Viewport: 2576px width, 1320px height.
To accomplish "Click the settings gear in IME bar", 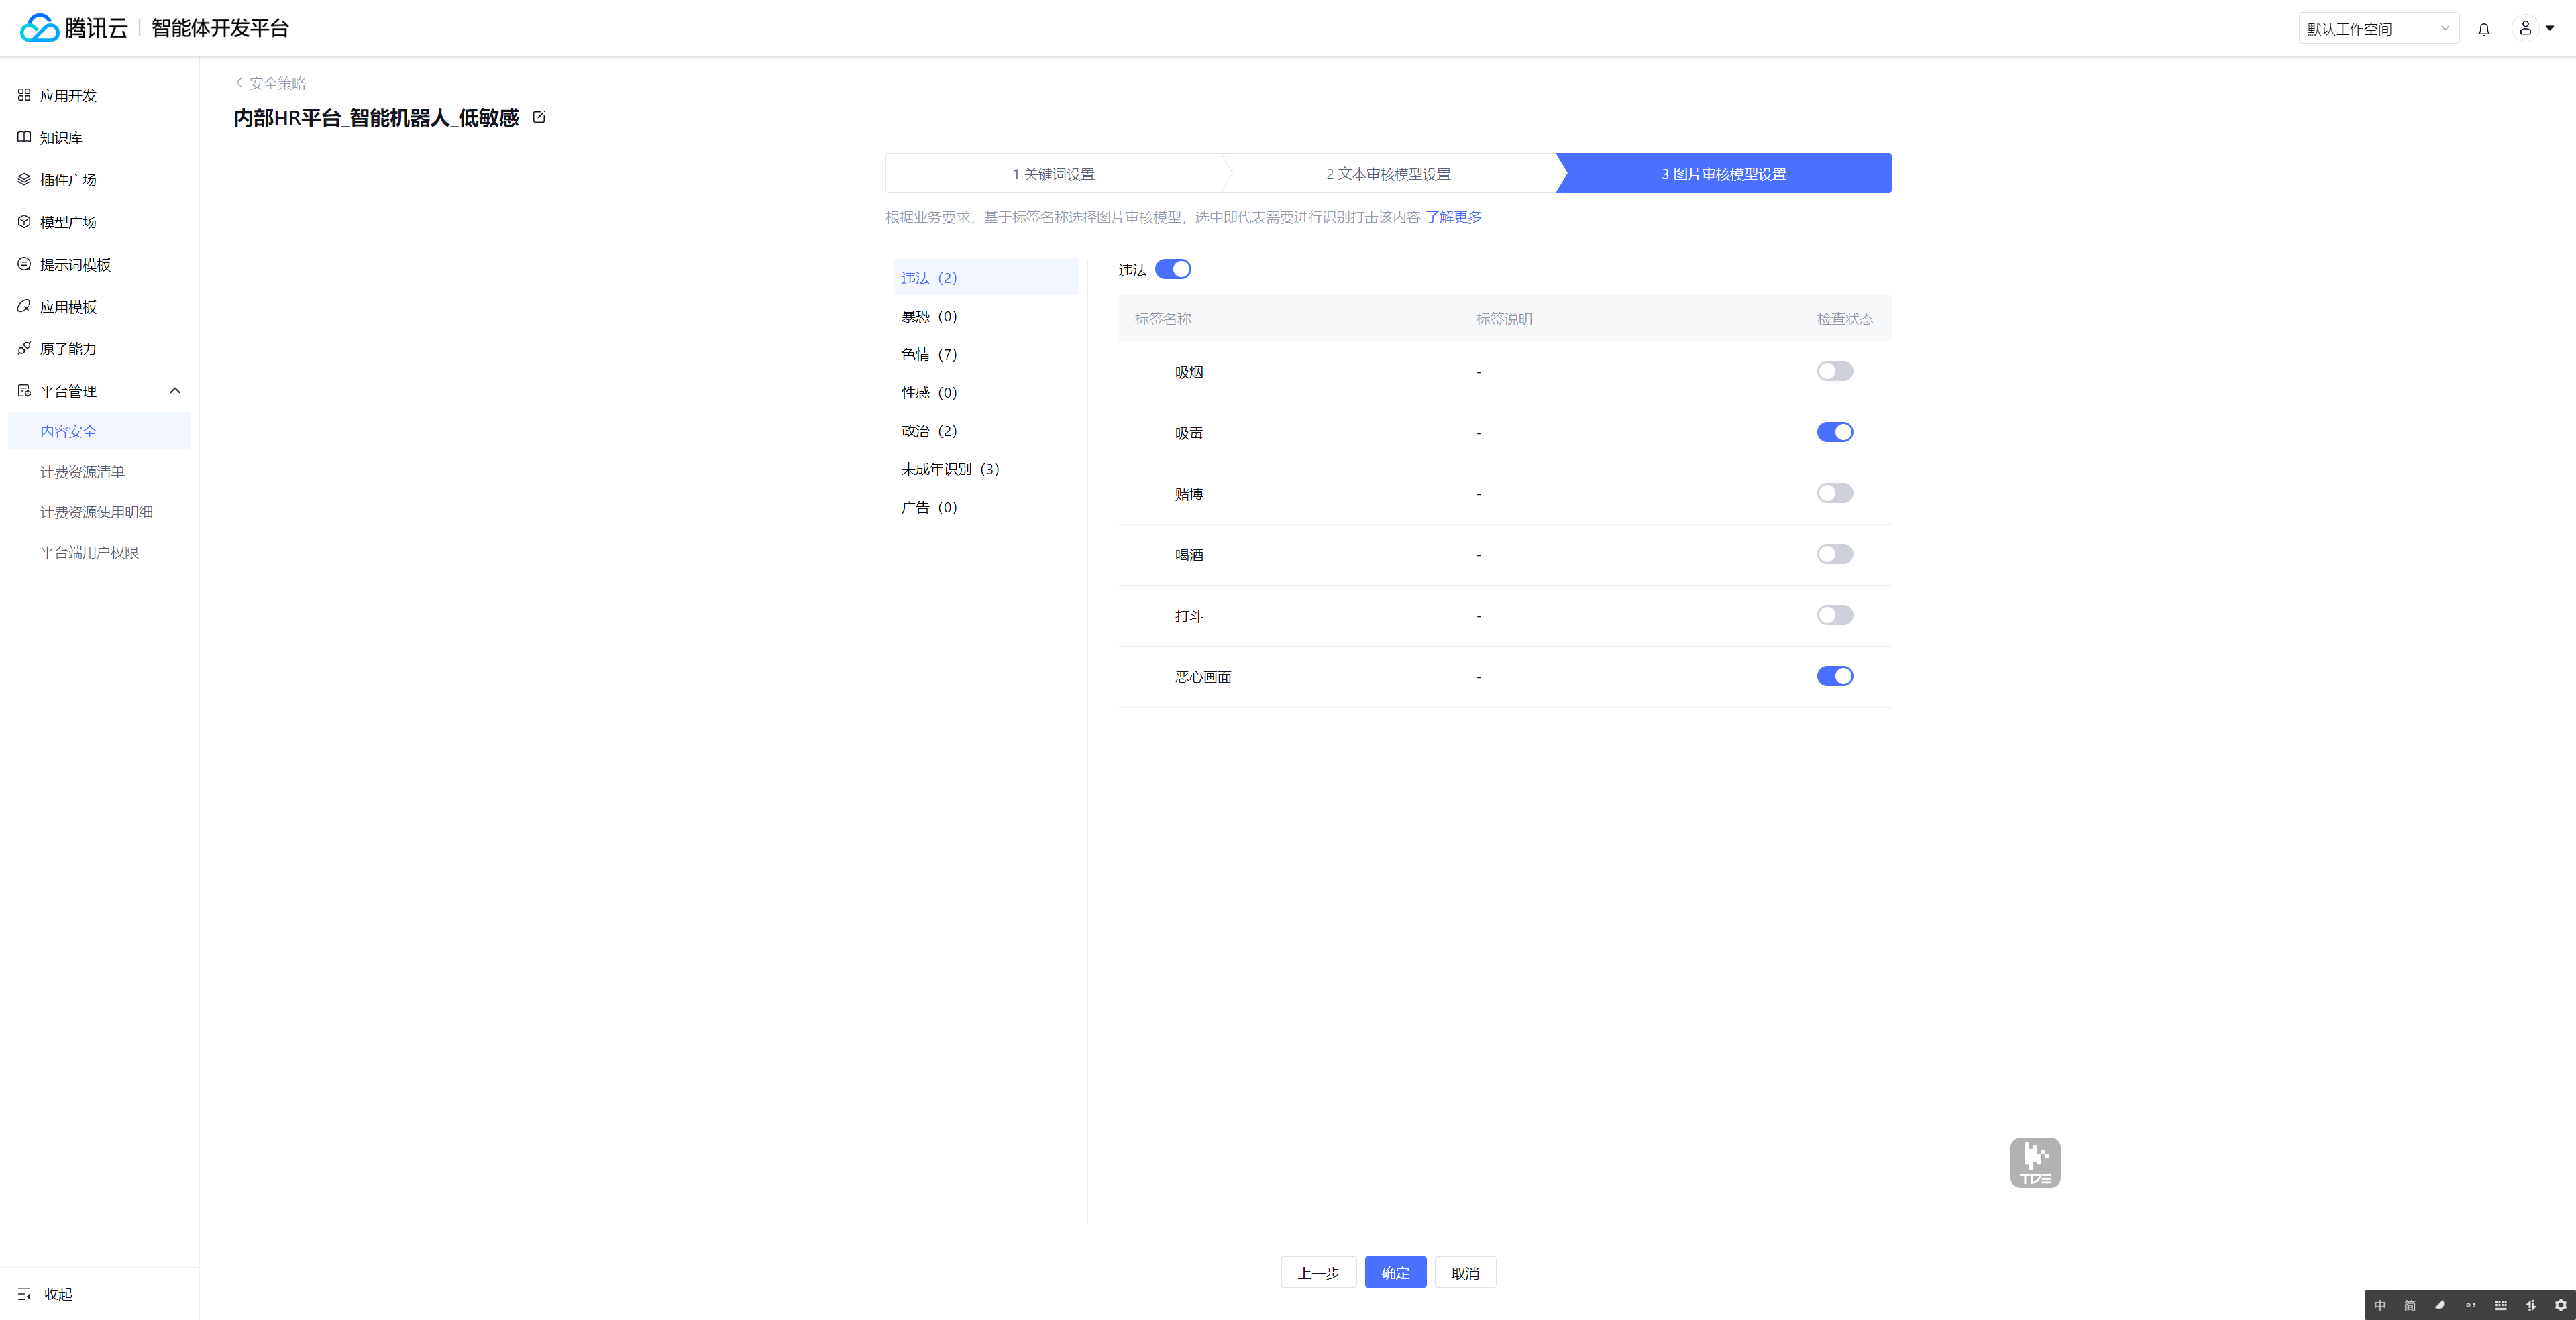I will 2560,1304.
